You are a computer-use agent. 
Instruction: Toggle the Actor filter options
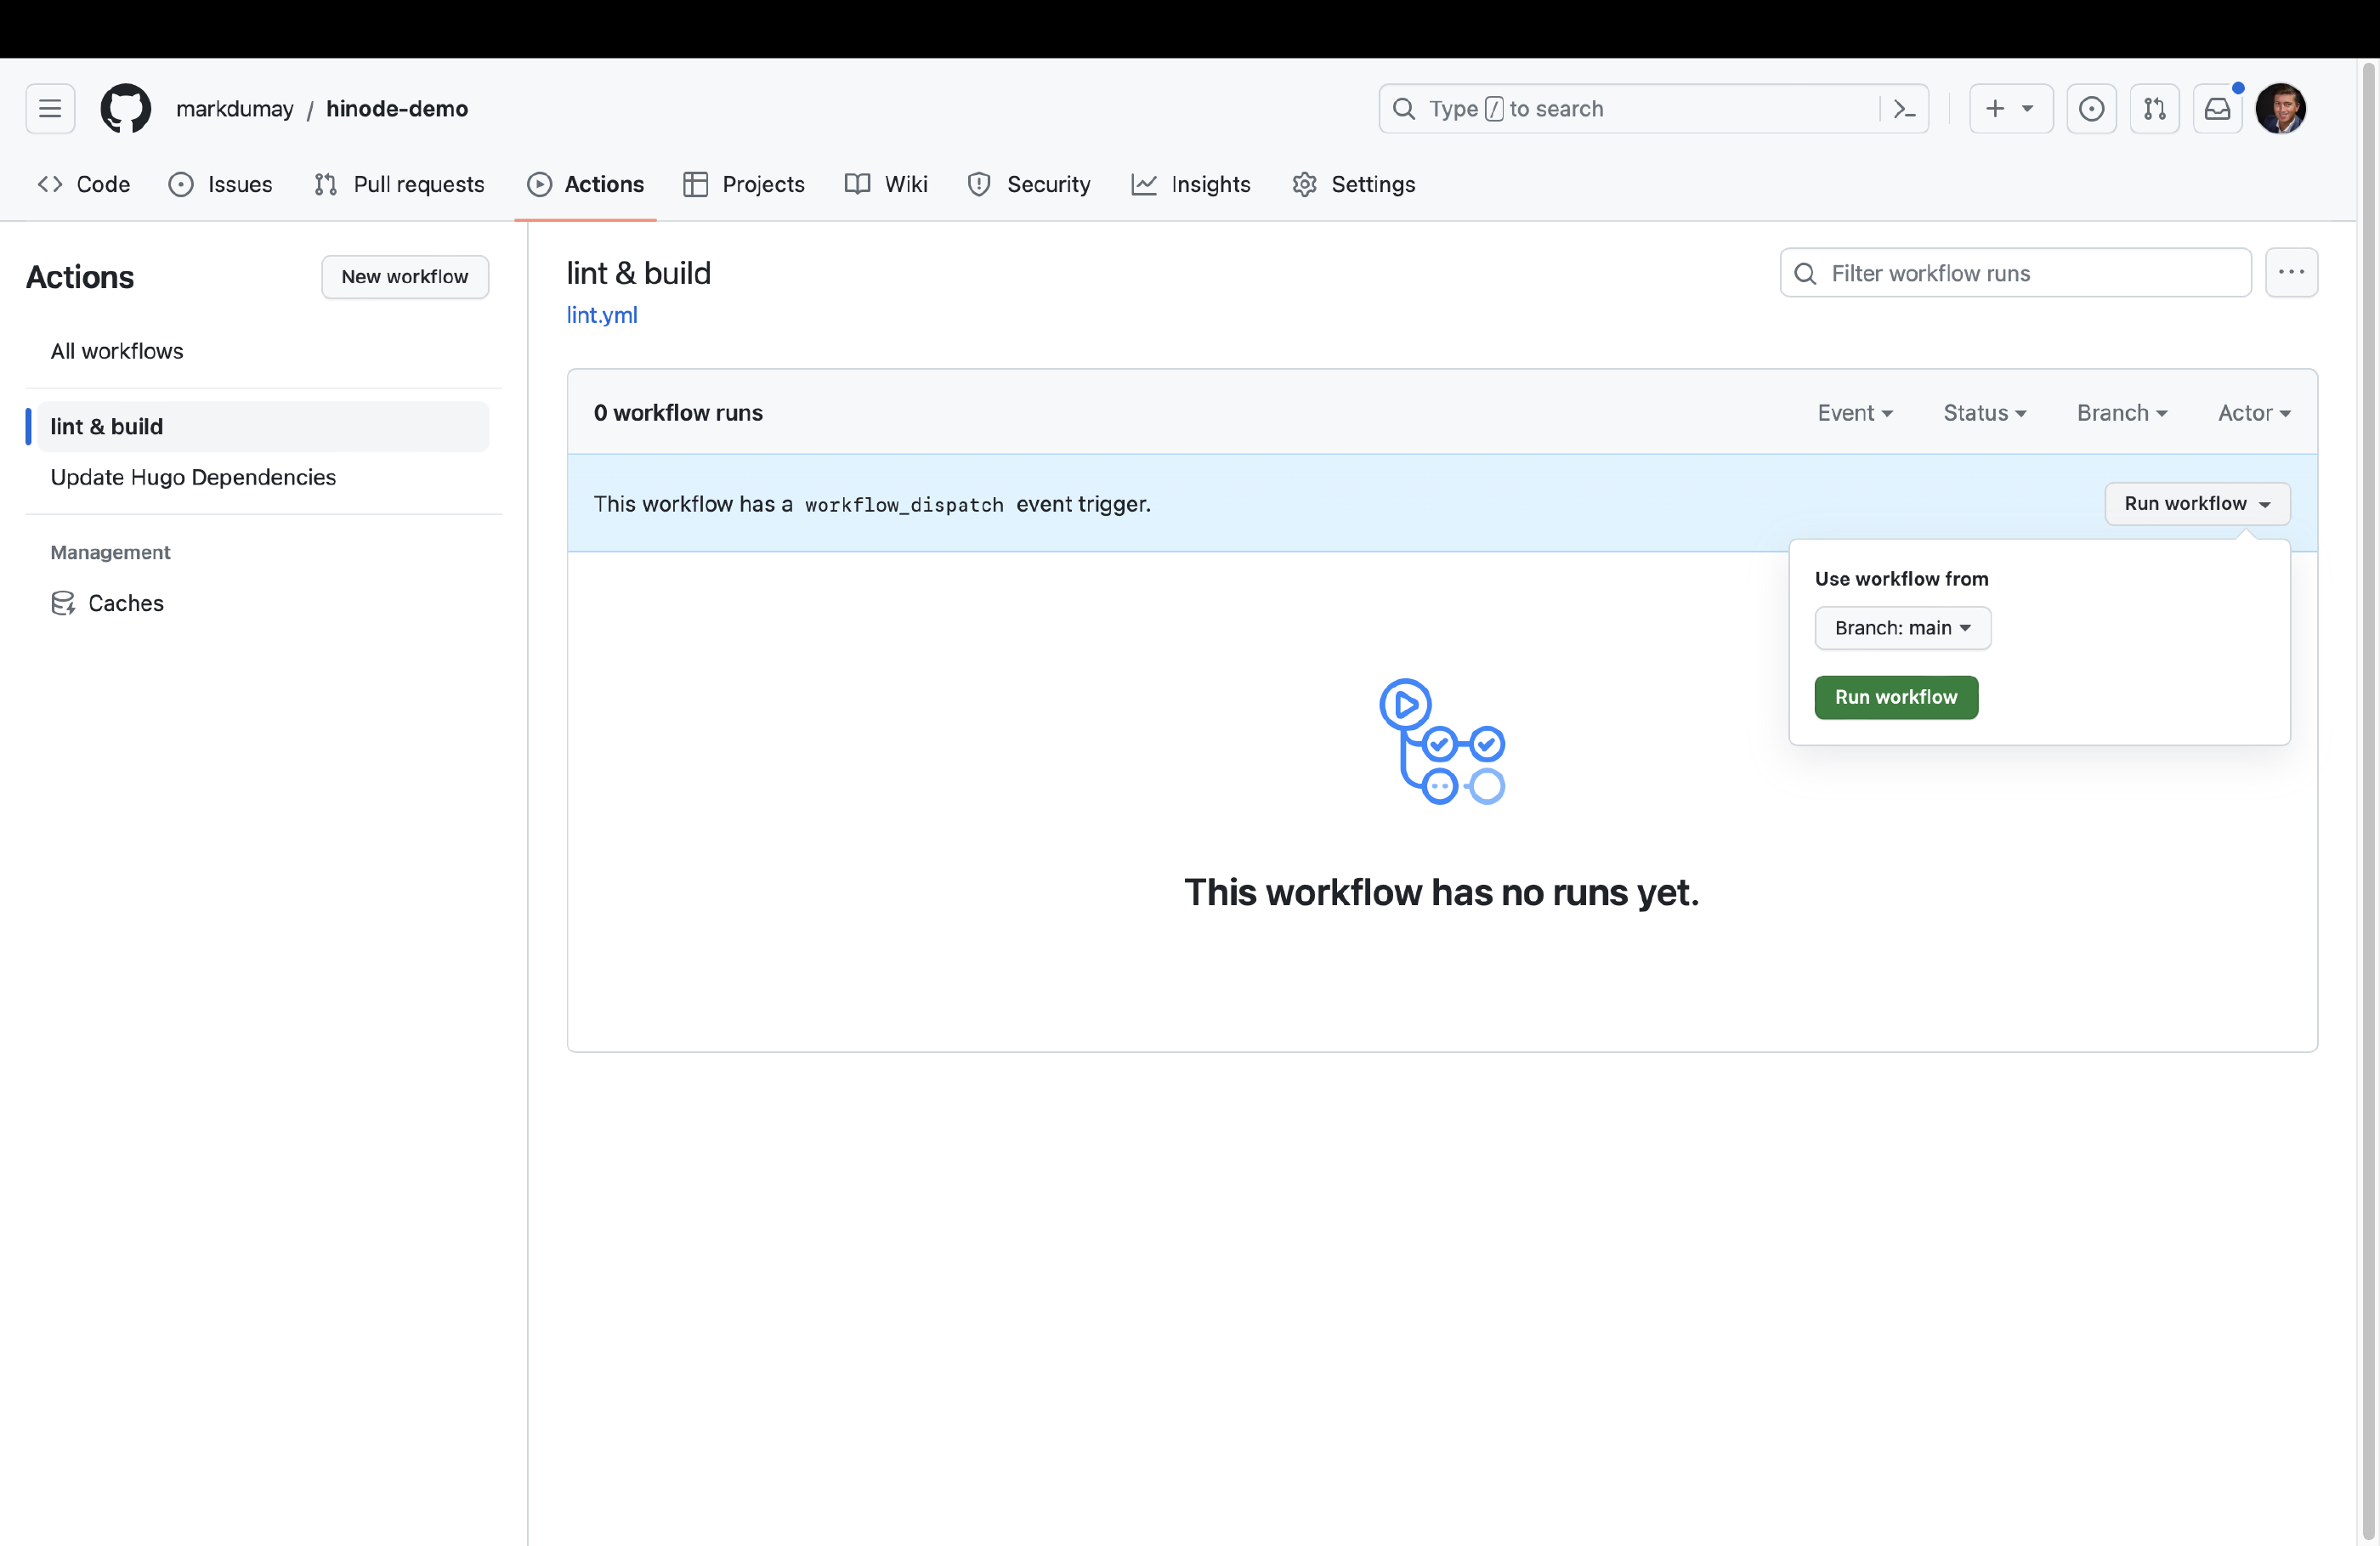click(2255, 413)
